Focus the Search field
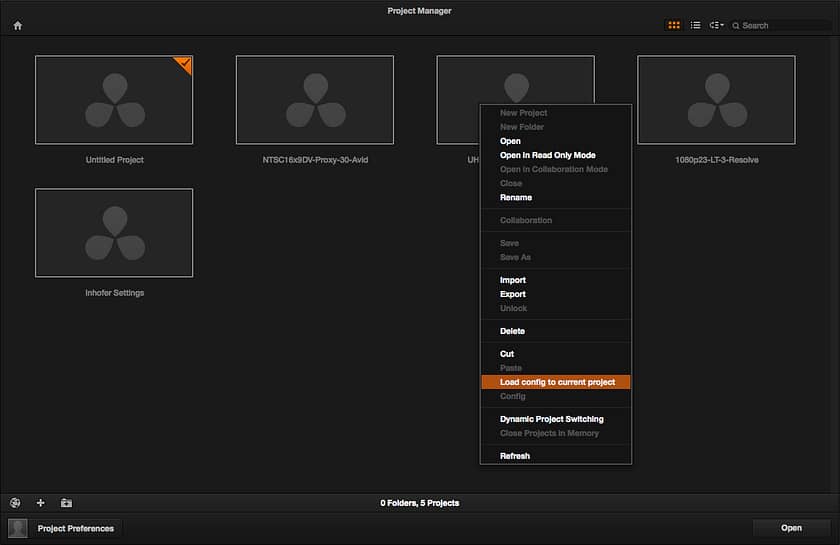Viewport: 840px width, 545px height. 781,25
